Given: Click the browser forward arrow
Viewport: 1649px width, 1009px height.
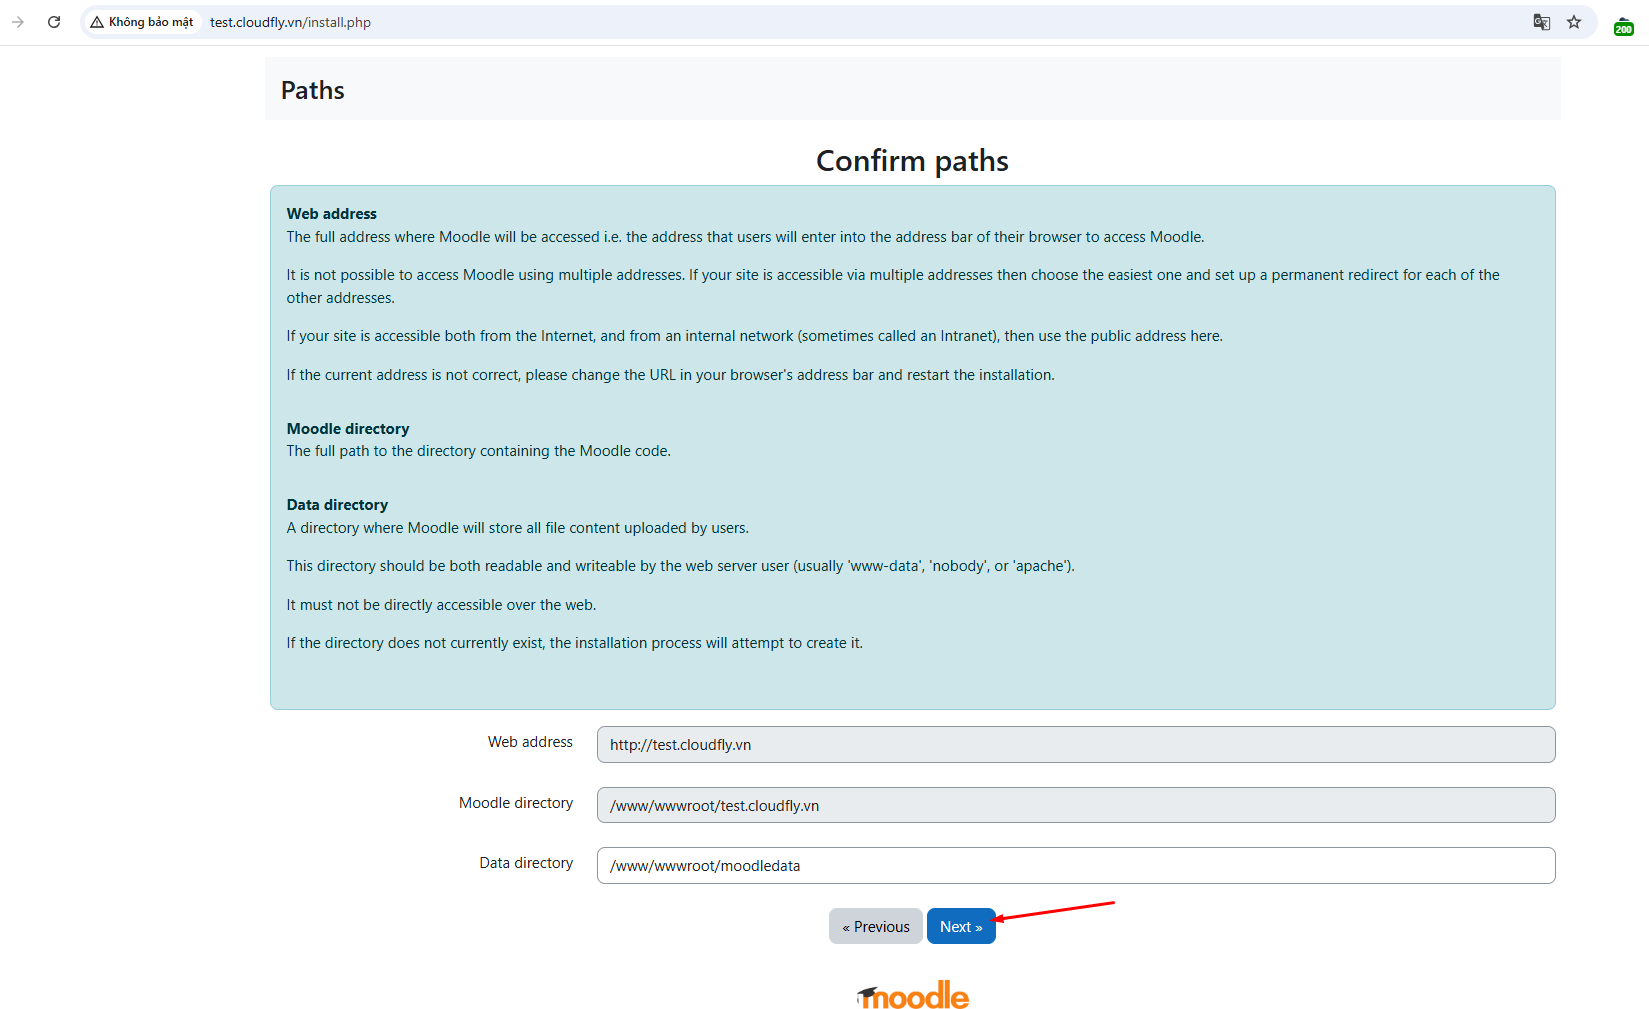Looking at the screenshot, I should pyautogui.click(x=18, y=22).
